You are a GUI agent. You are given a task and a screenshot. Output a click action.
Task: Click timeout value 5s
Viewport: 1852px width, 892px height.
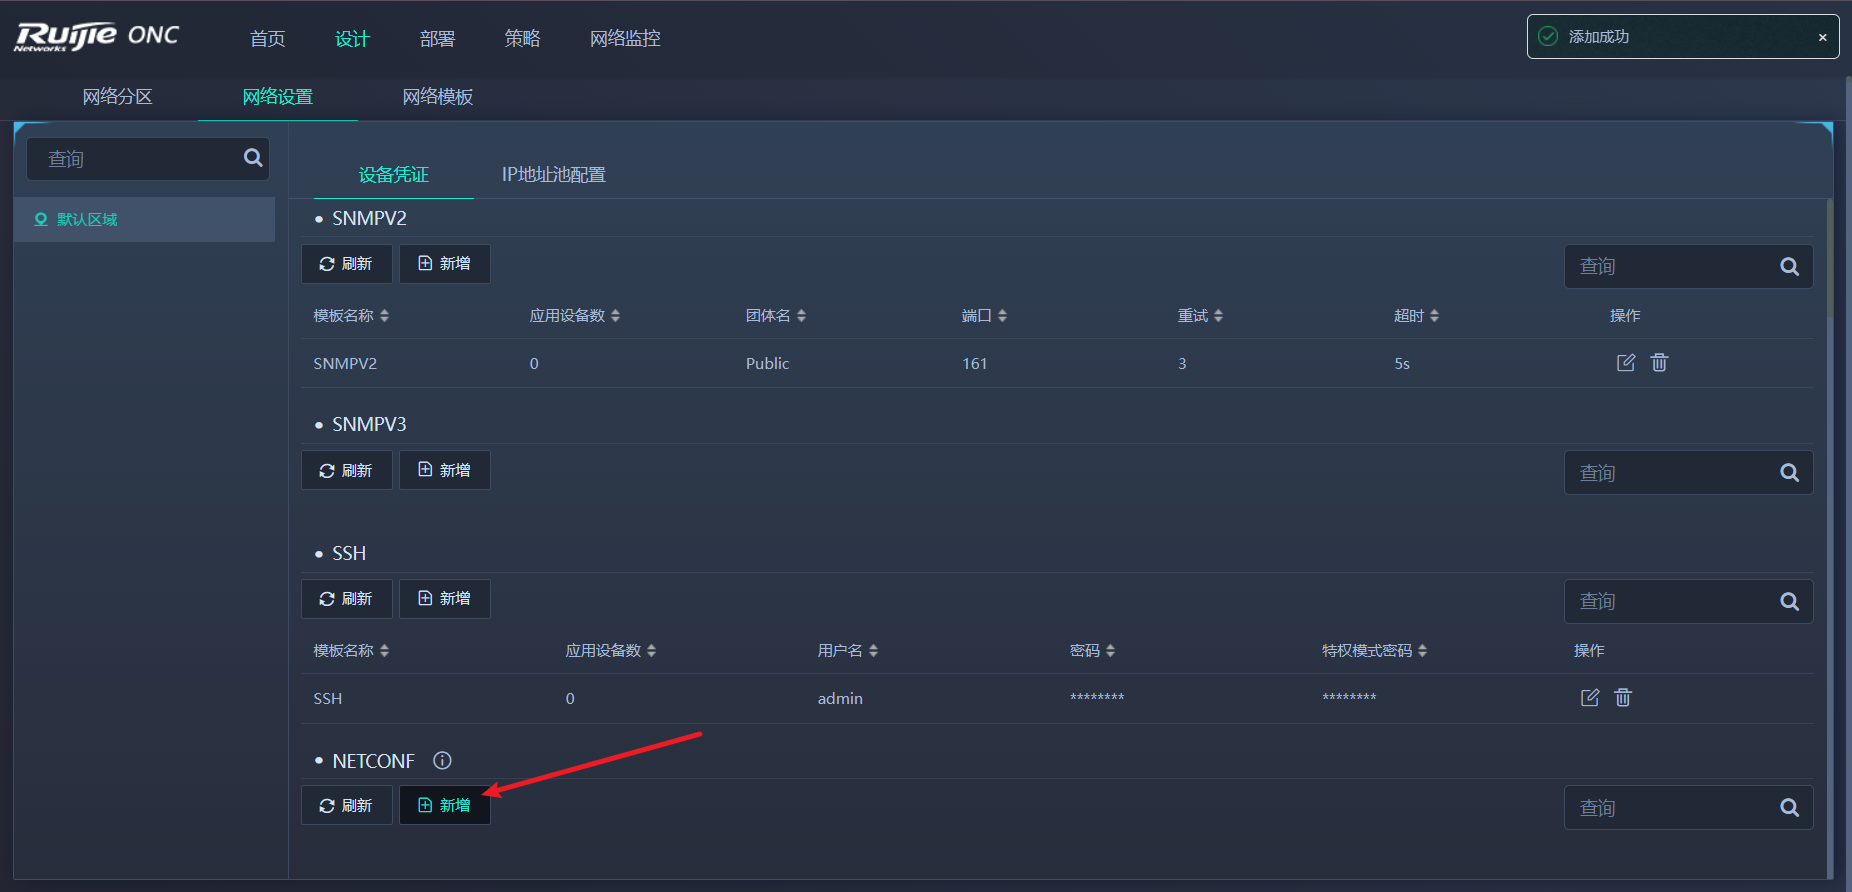[1402, 364]
